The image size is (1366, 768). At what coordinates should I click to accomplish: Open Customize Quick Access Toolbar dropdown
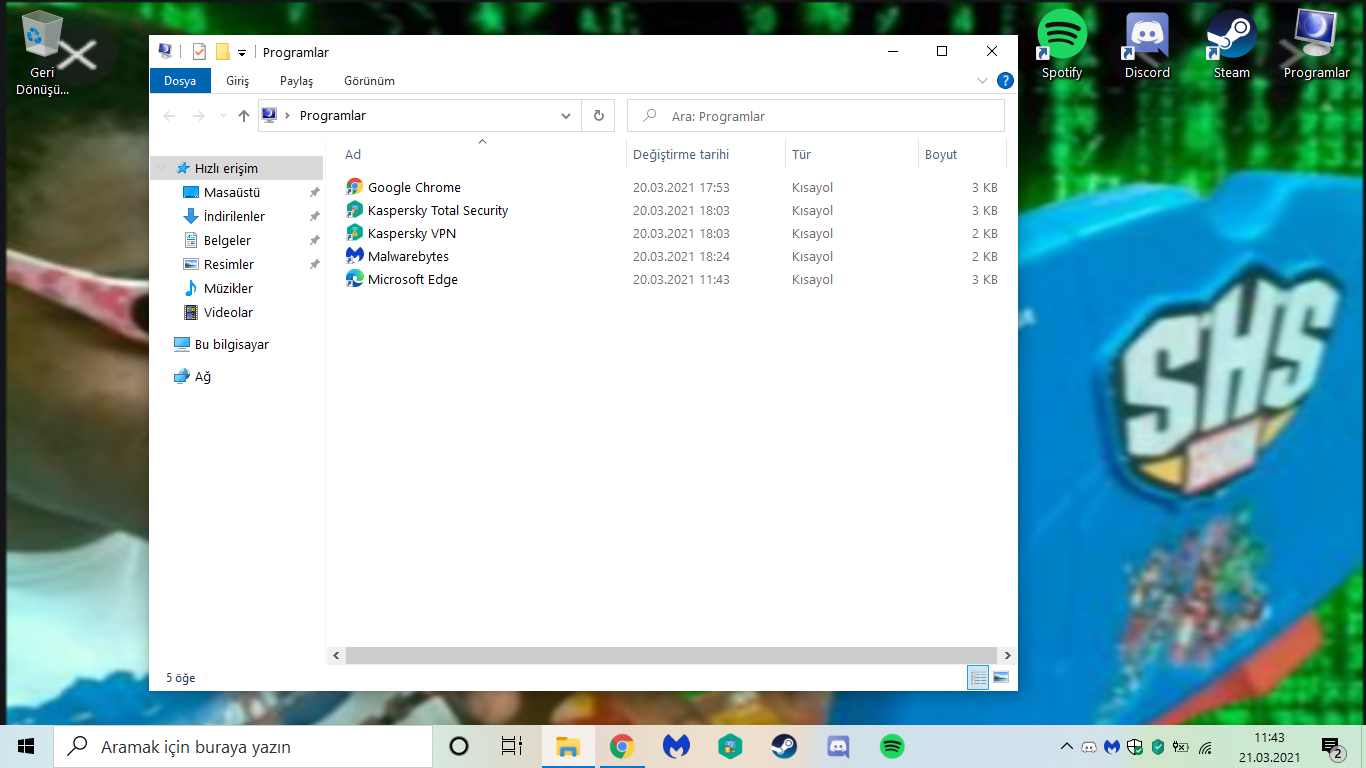242,53
